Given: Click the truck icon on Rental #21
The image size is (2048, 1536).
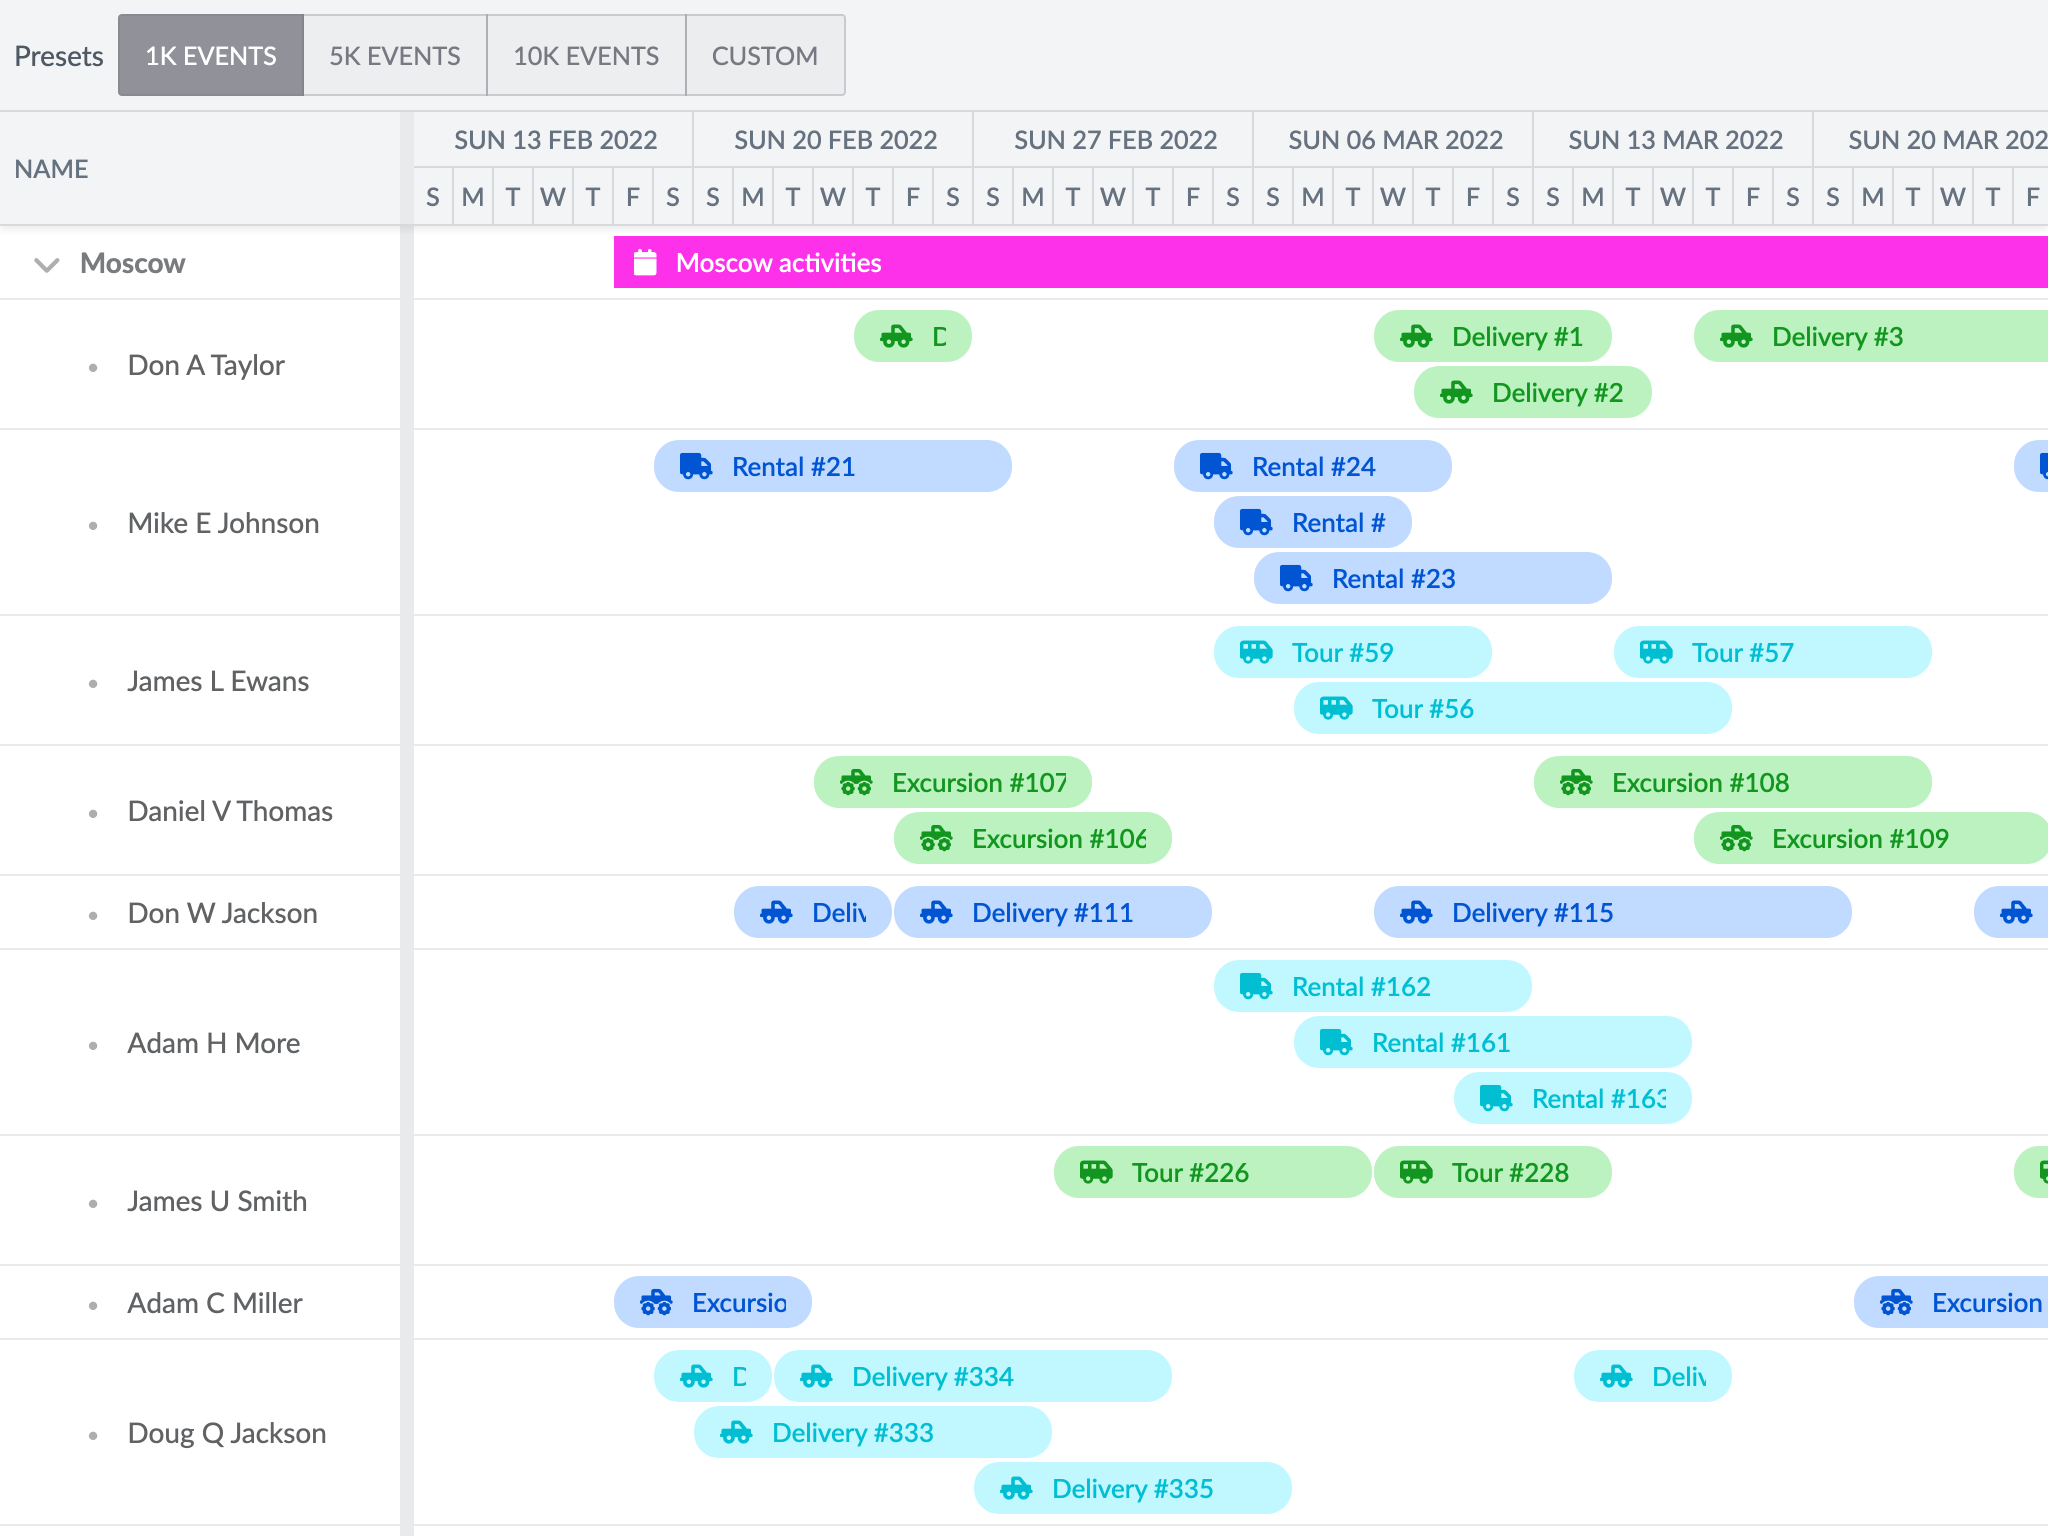Looking at the screenshot, I should [x=695, y=465].
